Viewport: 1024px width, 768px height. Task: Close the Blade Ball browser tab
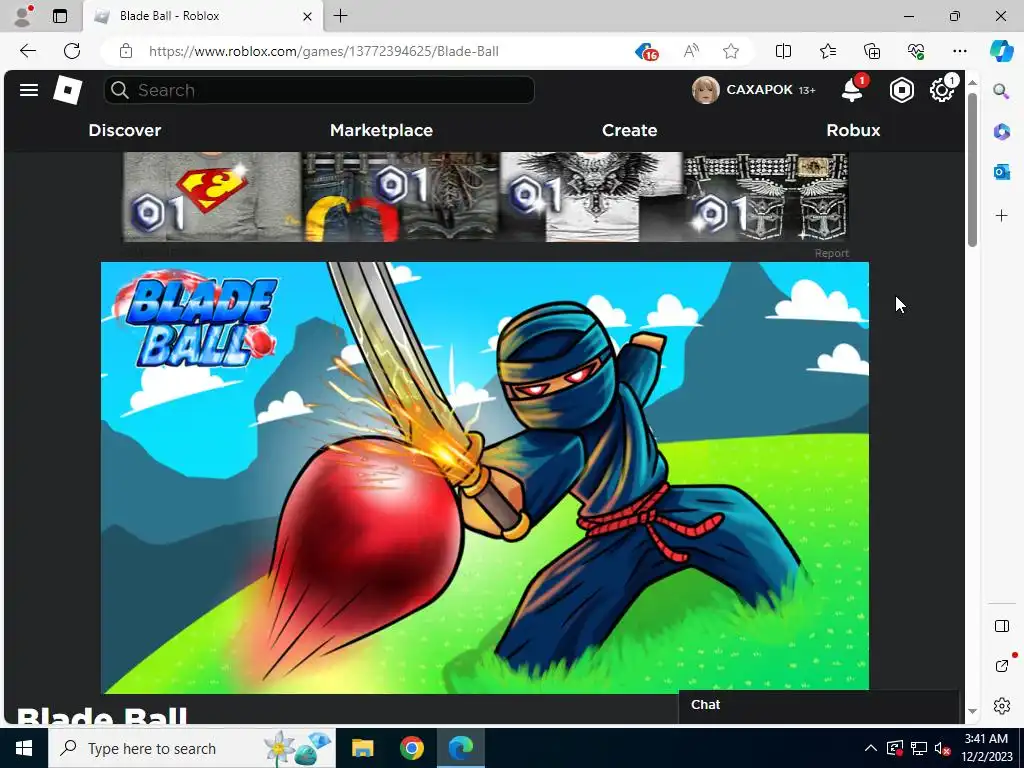(307, 16)
